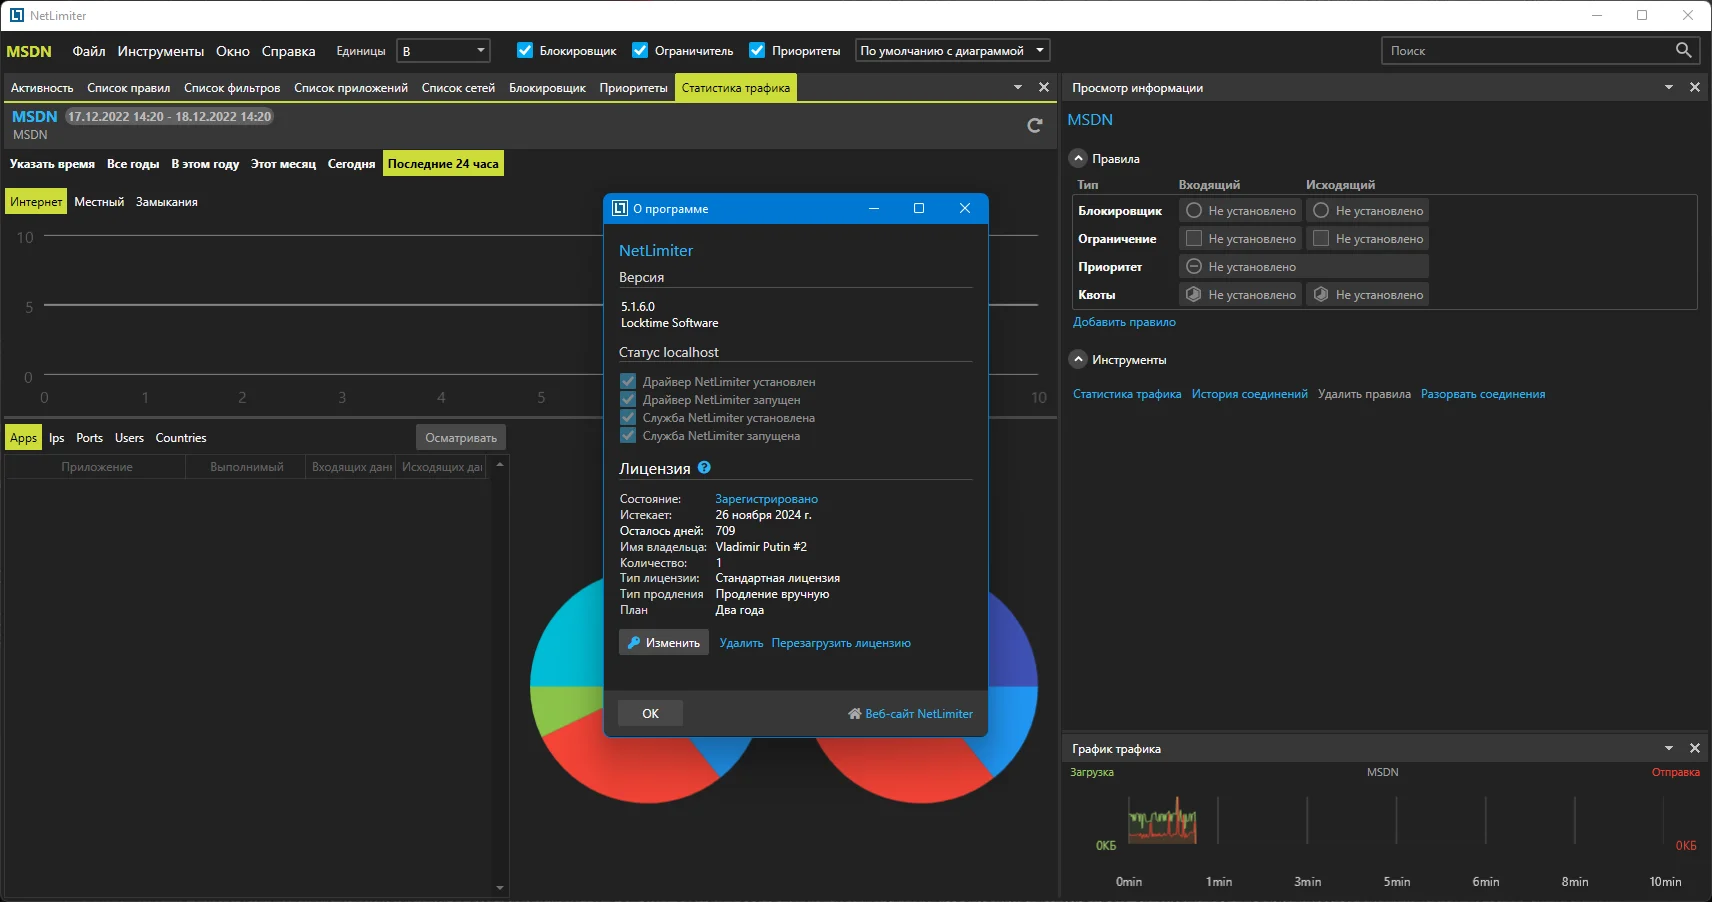Sort by the Приложение column header

coord(96,467)
